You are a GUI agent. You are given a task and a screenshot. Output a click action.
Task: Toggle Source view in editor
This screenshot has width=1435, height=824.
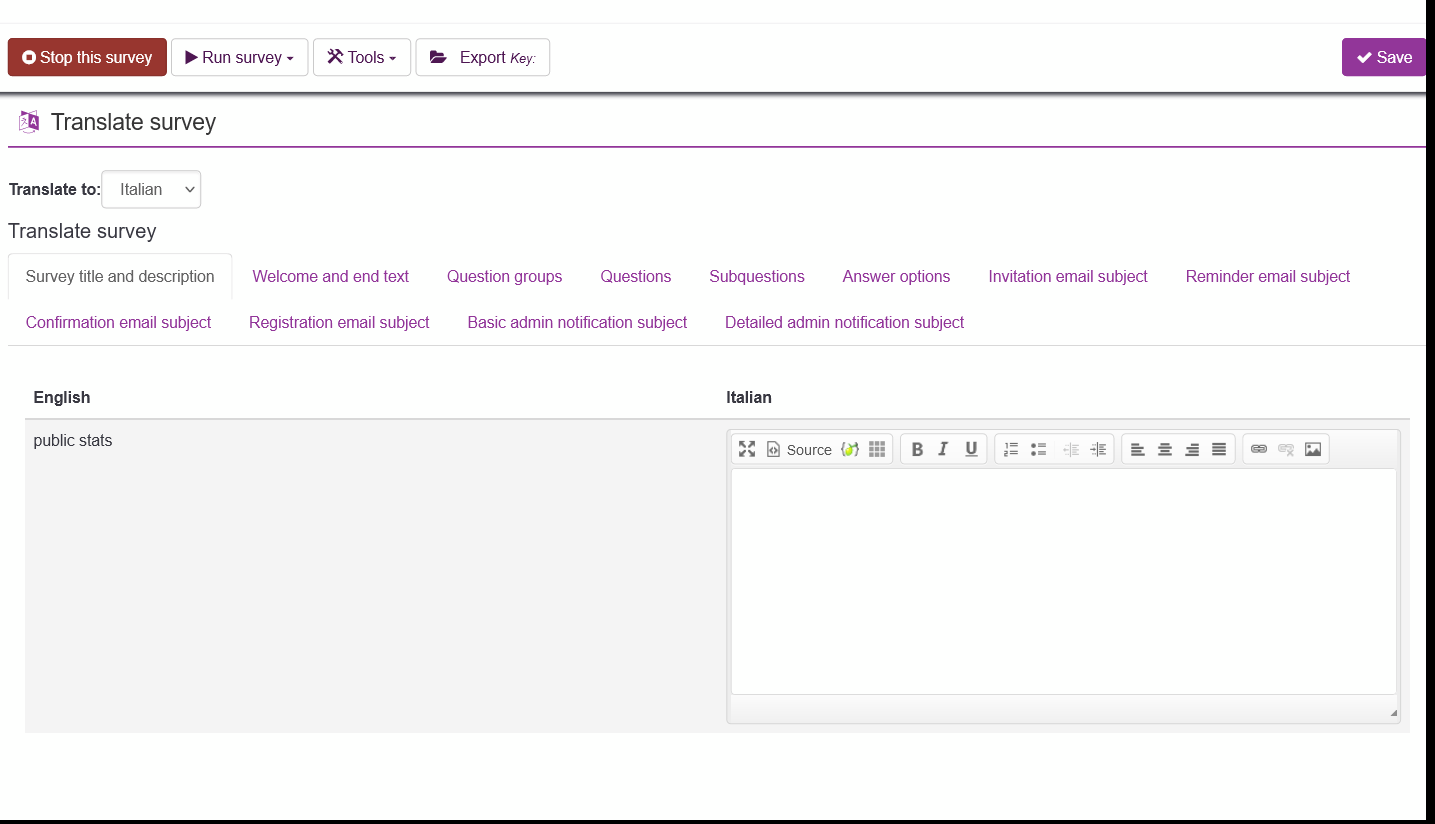(x=799, y=449)
